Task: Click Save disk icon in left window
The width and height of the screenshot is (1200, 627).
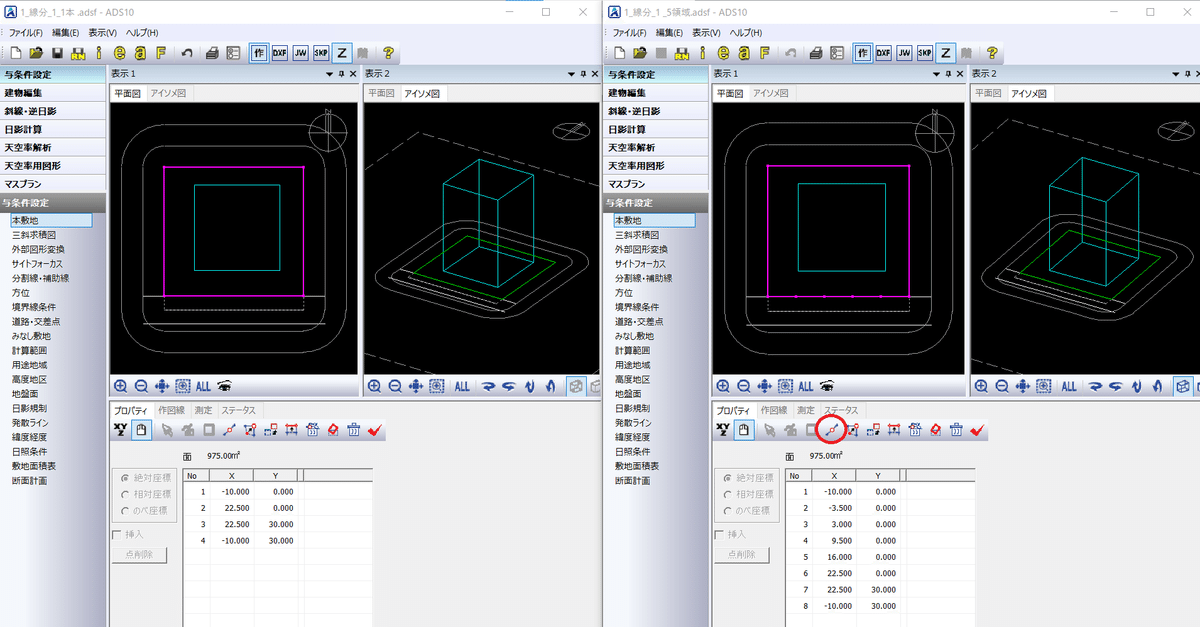Action: [x=58, y=53]
